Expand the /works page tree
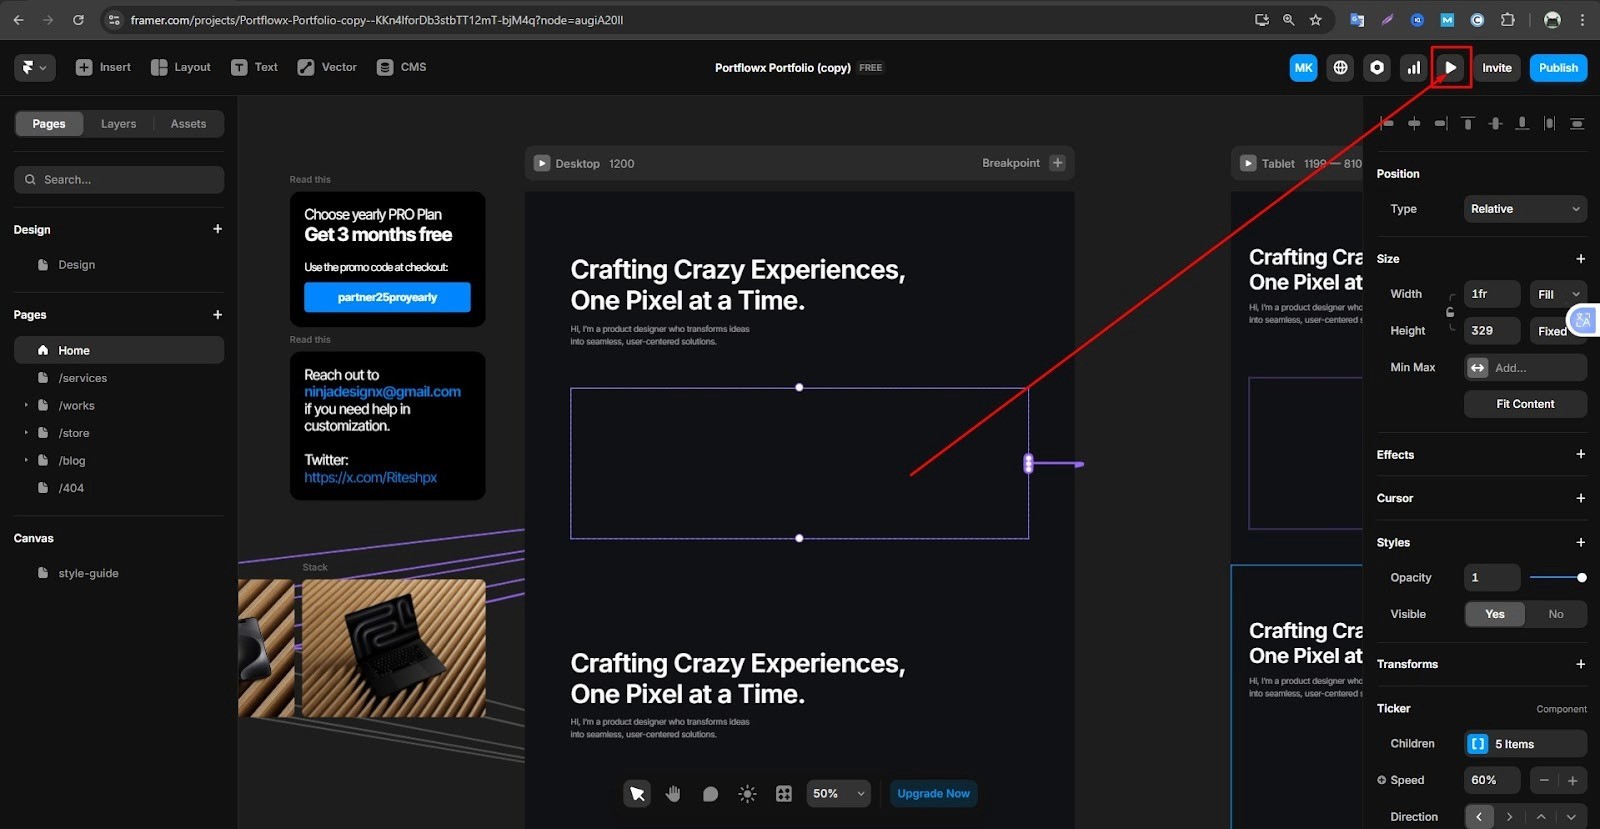This screenshot has width=1600, height=829. (26, 405)
